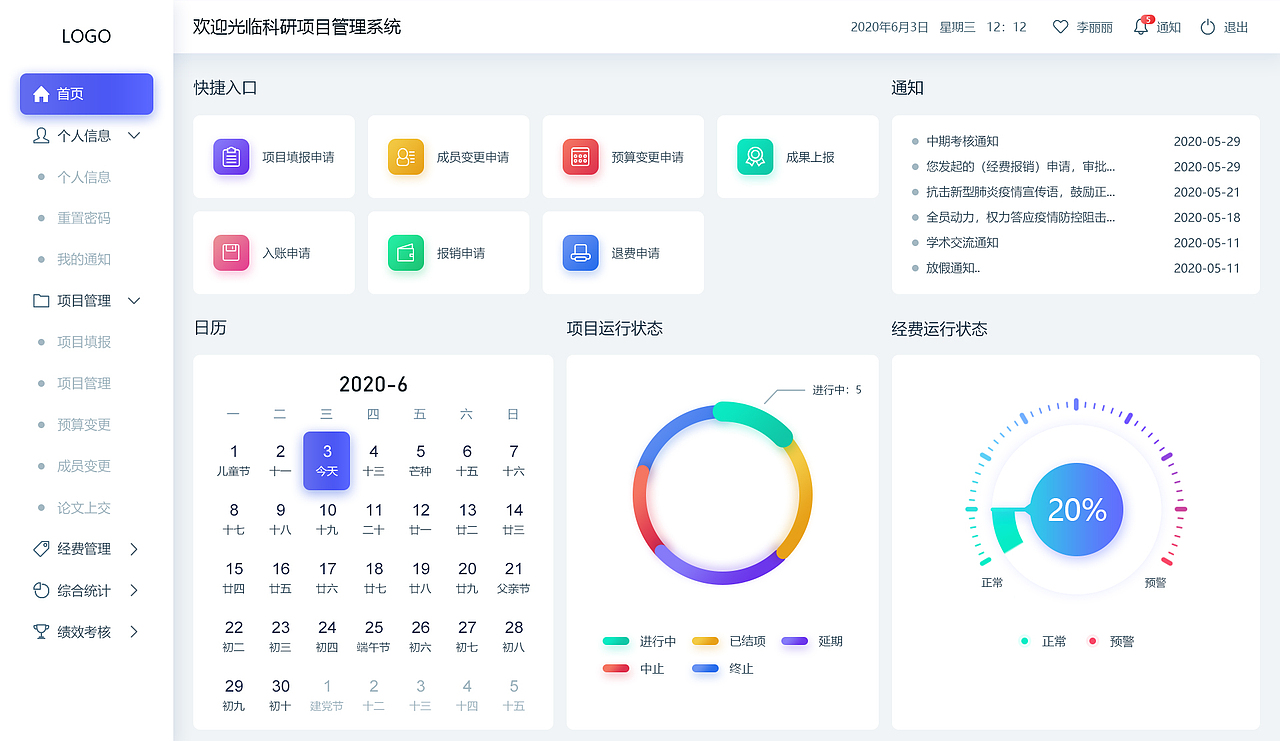Click the 退出 logout text
The image size is (1280, 741).
(1237, 27)
